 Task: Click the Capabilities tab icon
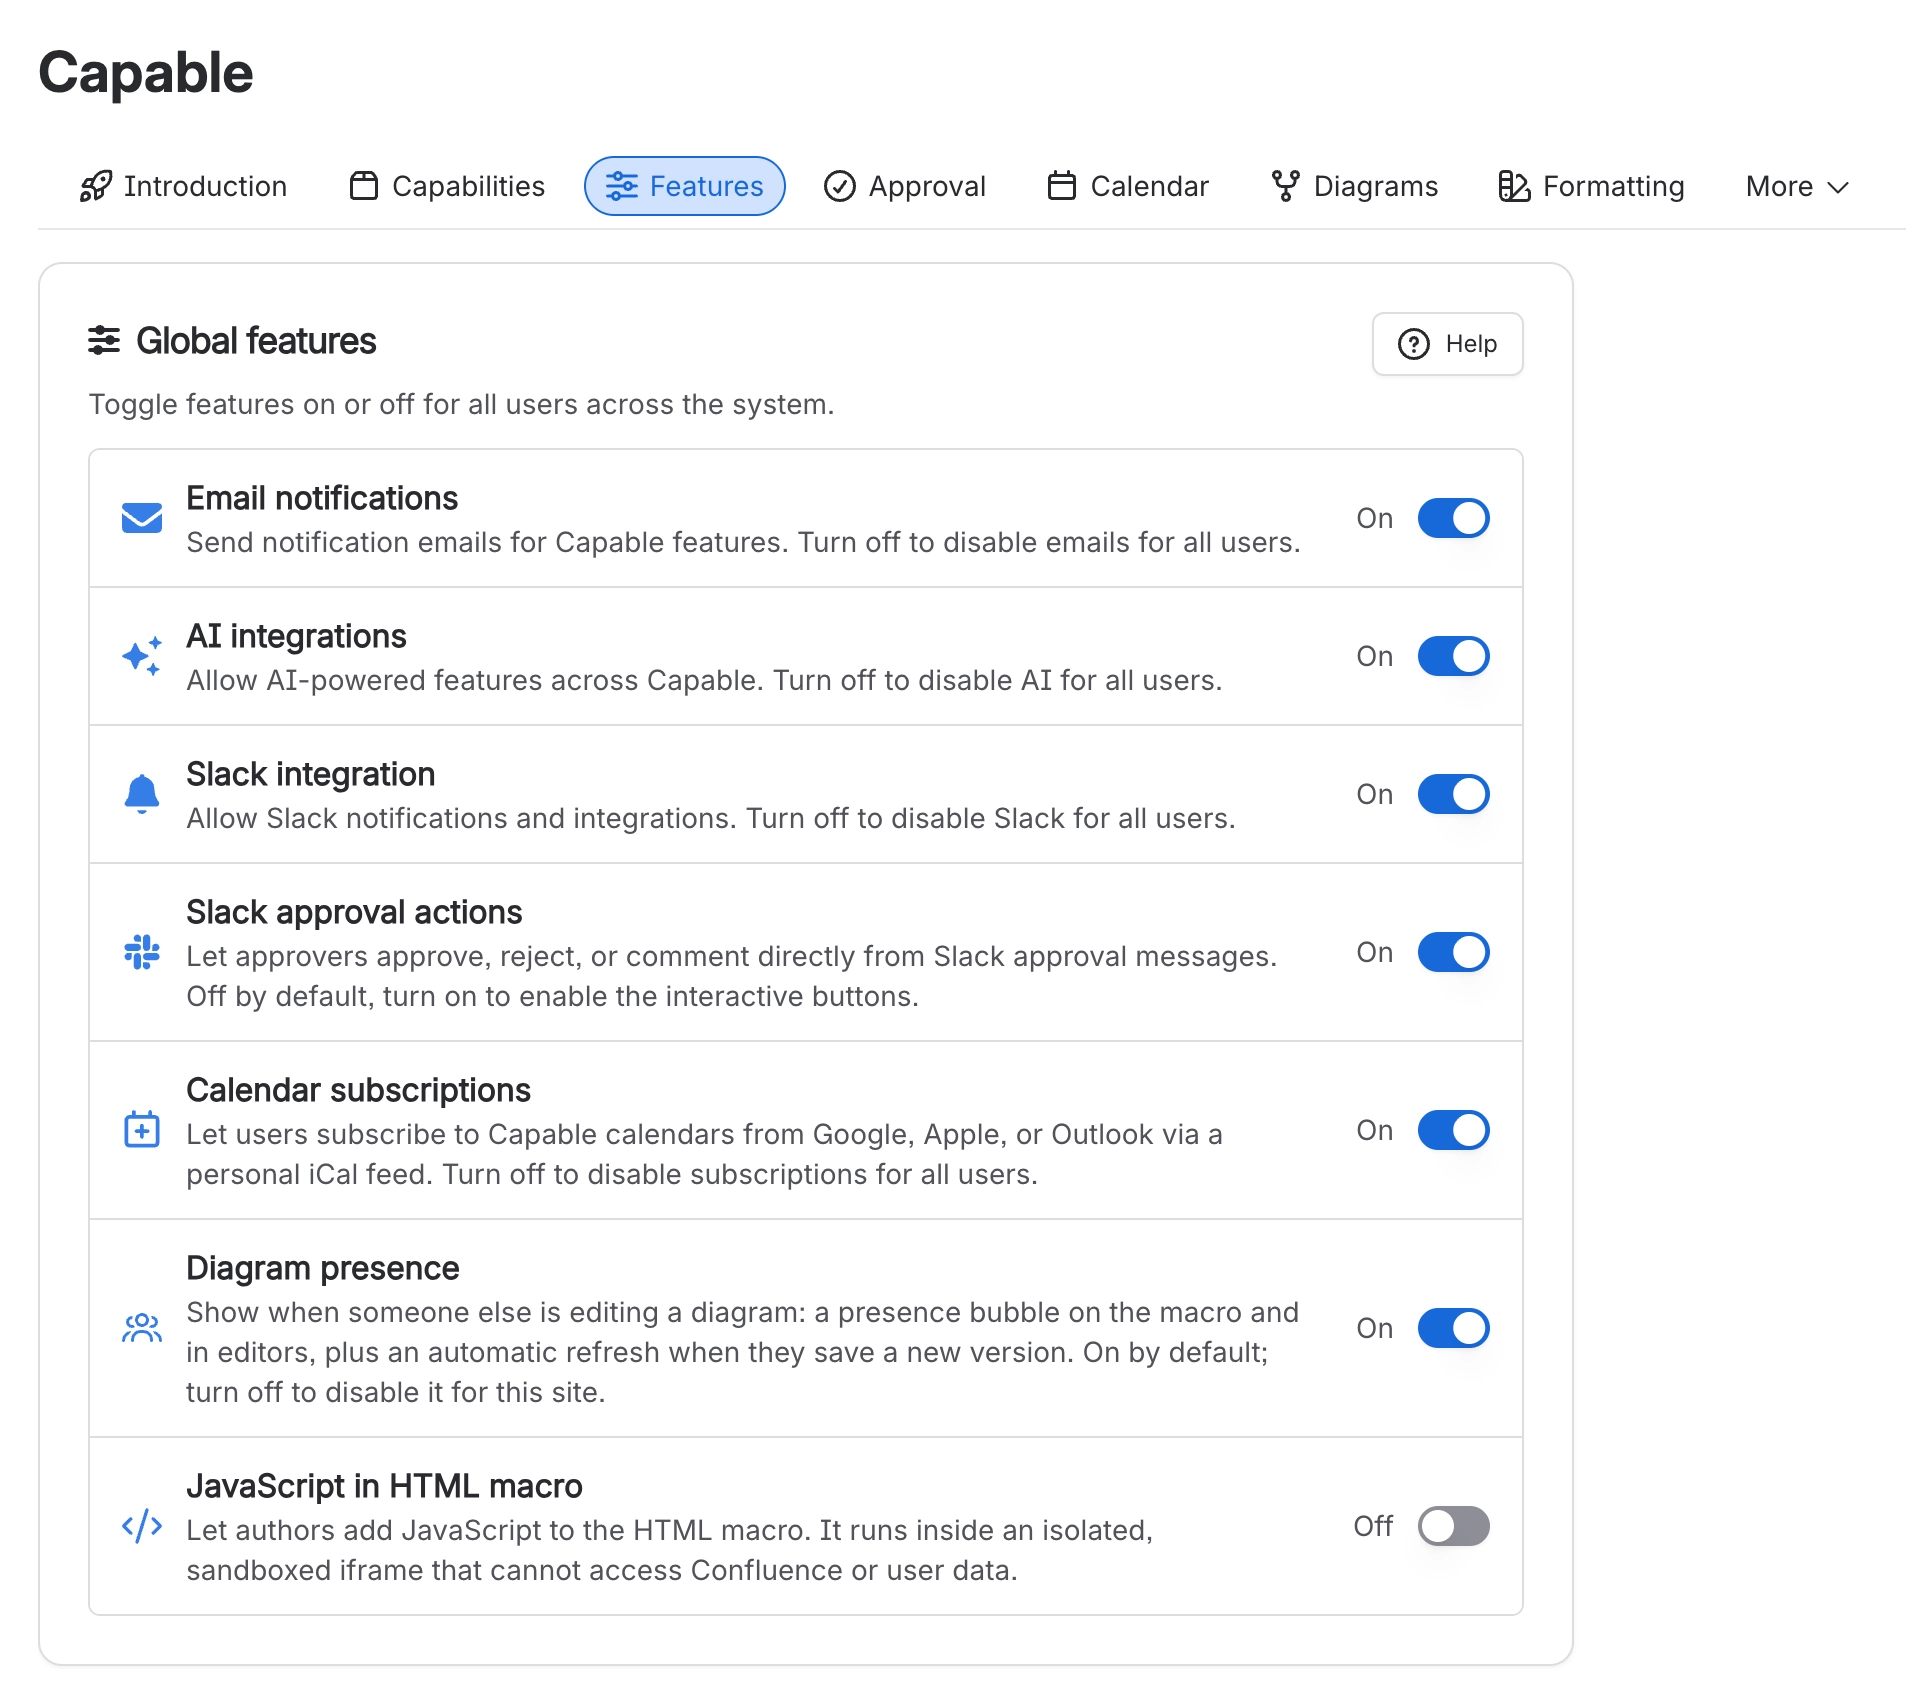point(364,186)
